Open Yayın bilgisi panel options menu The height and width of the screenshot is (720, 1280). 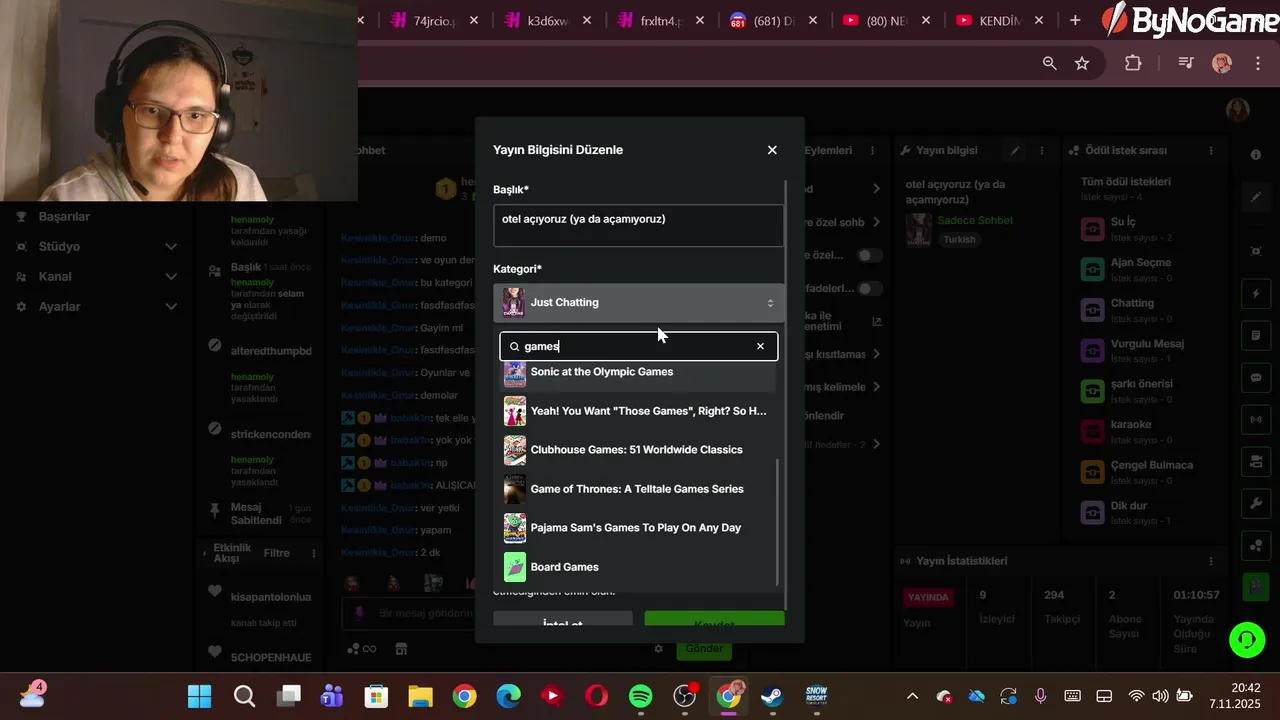point(1042,151)
